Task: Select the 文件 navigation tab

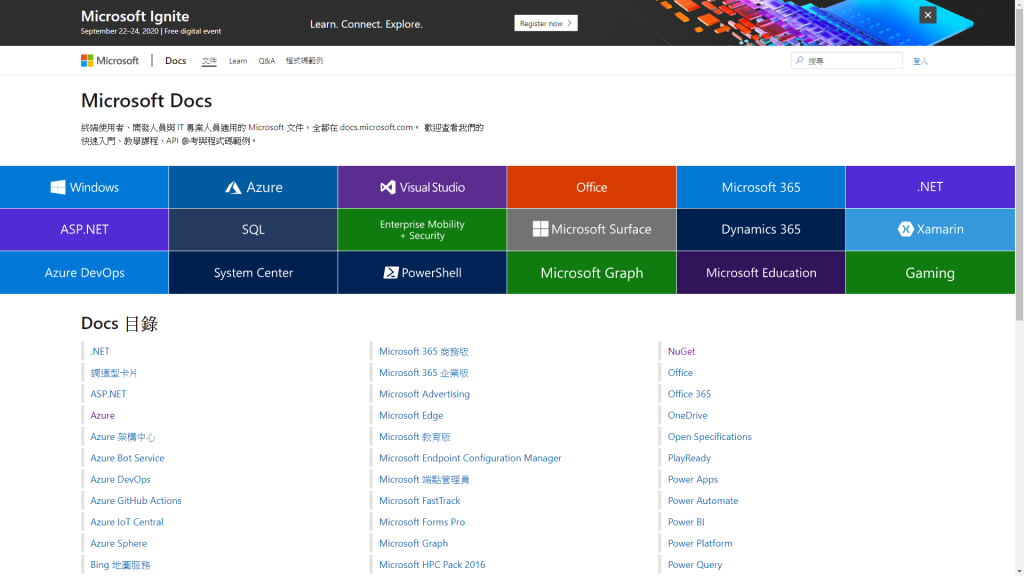Action: (209, 61)
